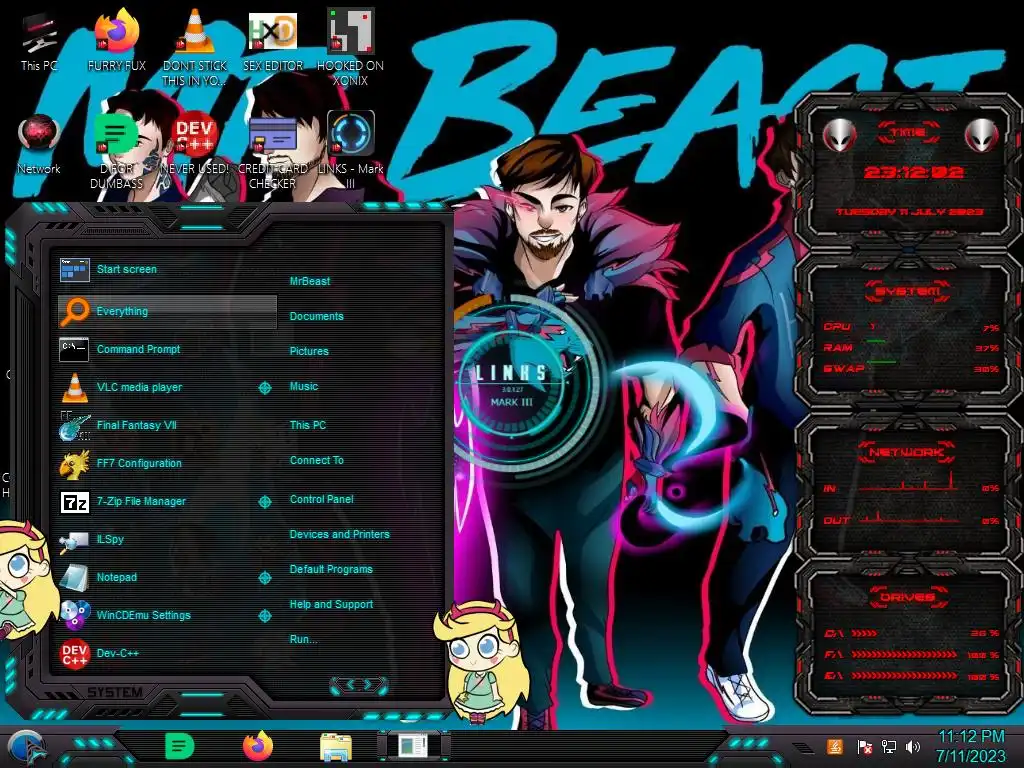Open 7-Zip File Manager from start menu
Screen dimensions: 1024x768
tap(157, 502)
